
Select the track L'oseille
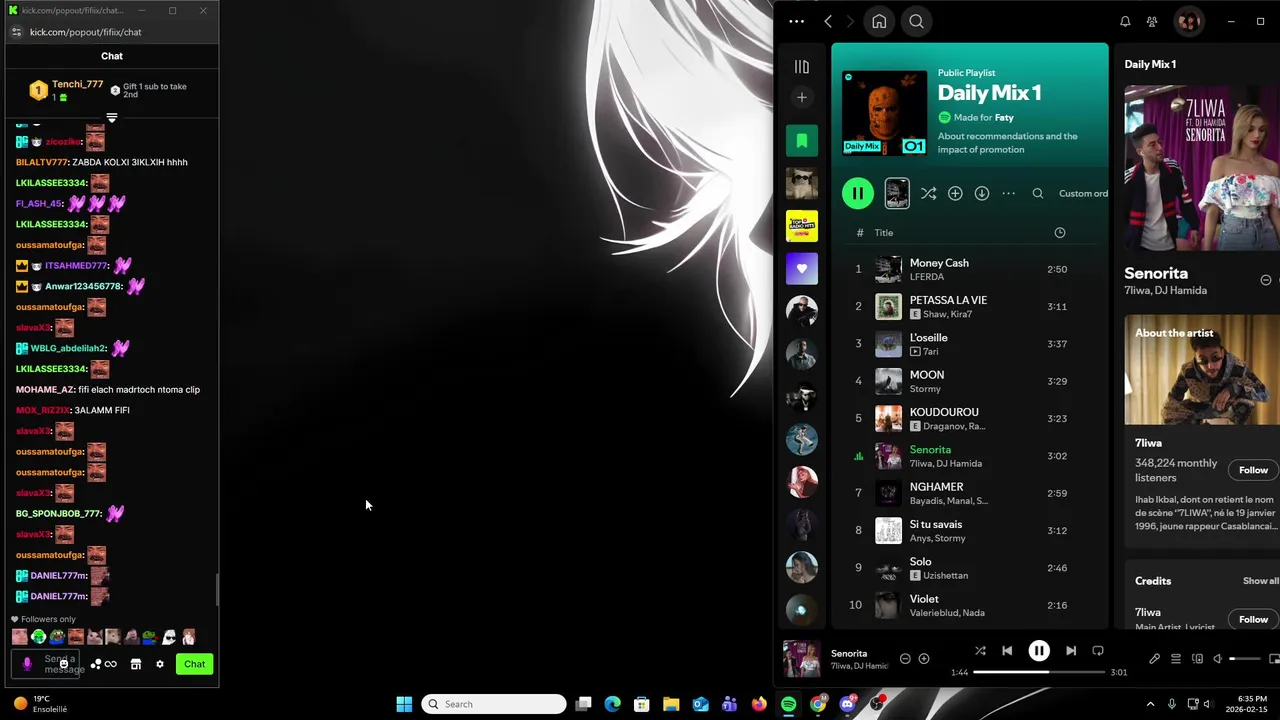(x=970, y=344)
